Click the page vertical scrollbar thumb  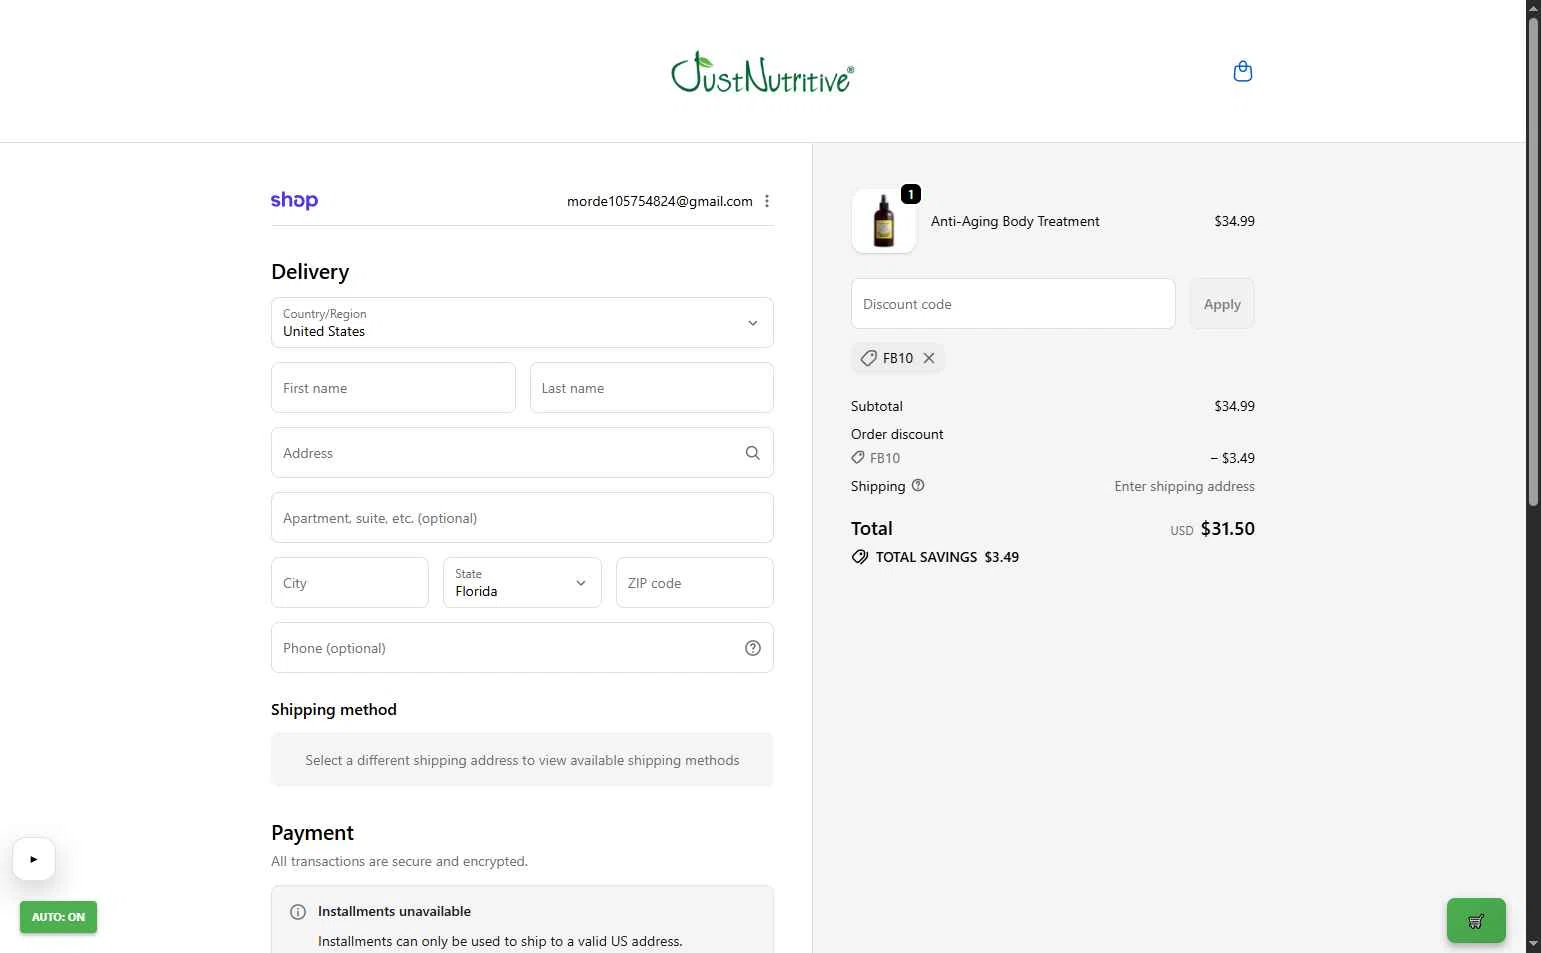(1533, 262)
